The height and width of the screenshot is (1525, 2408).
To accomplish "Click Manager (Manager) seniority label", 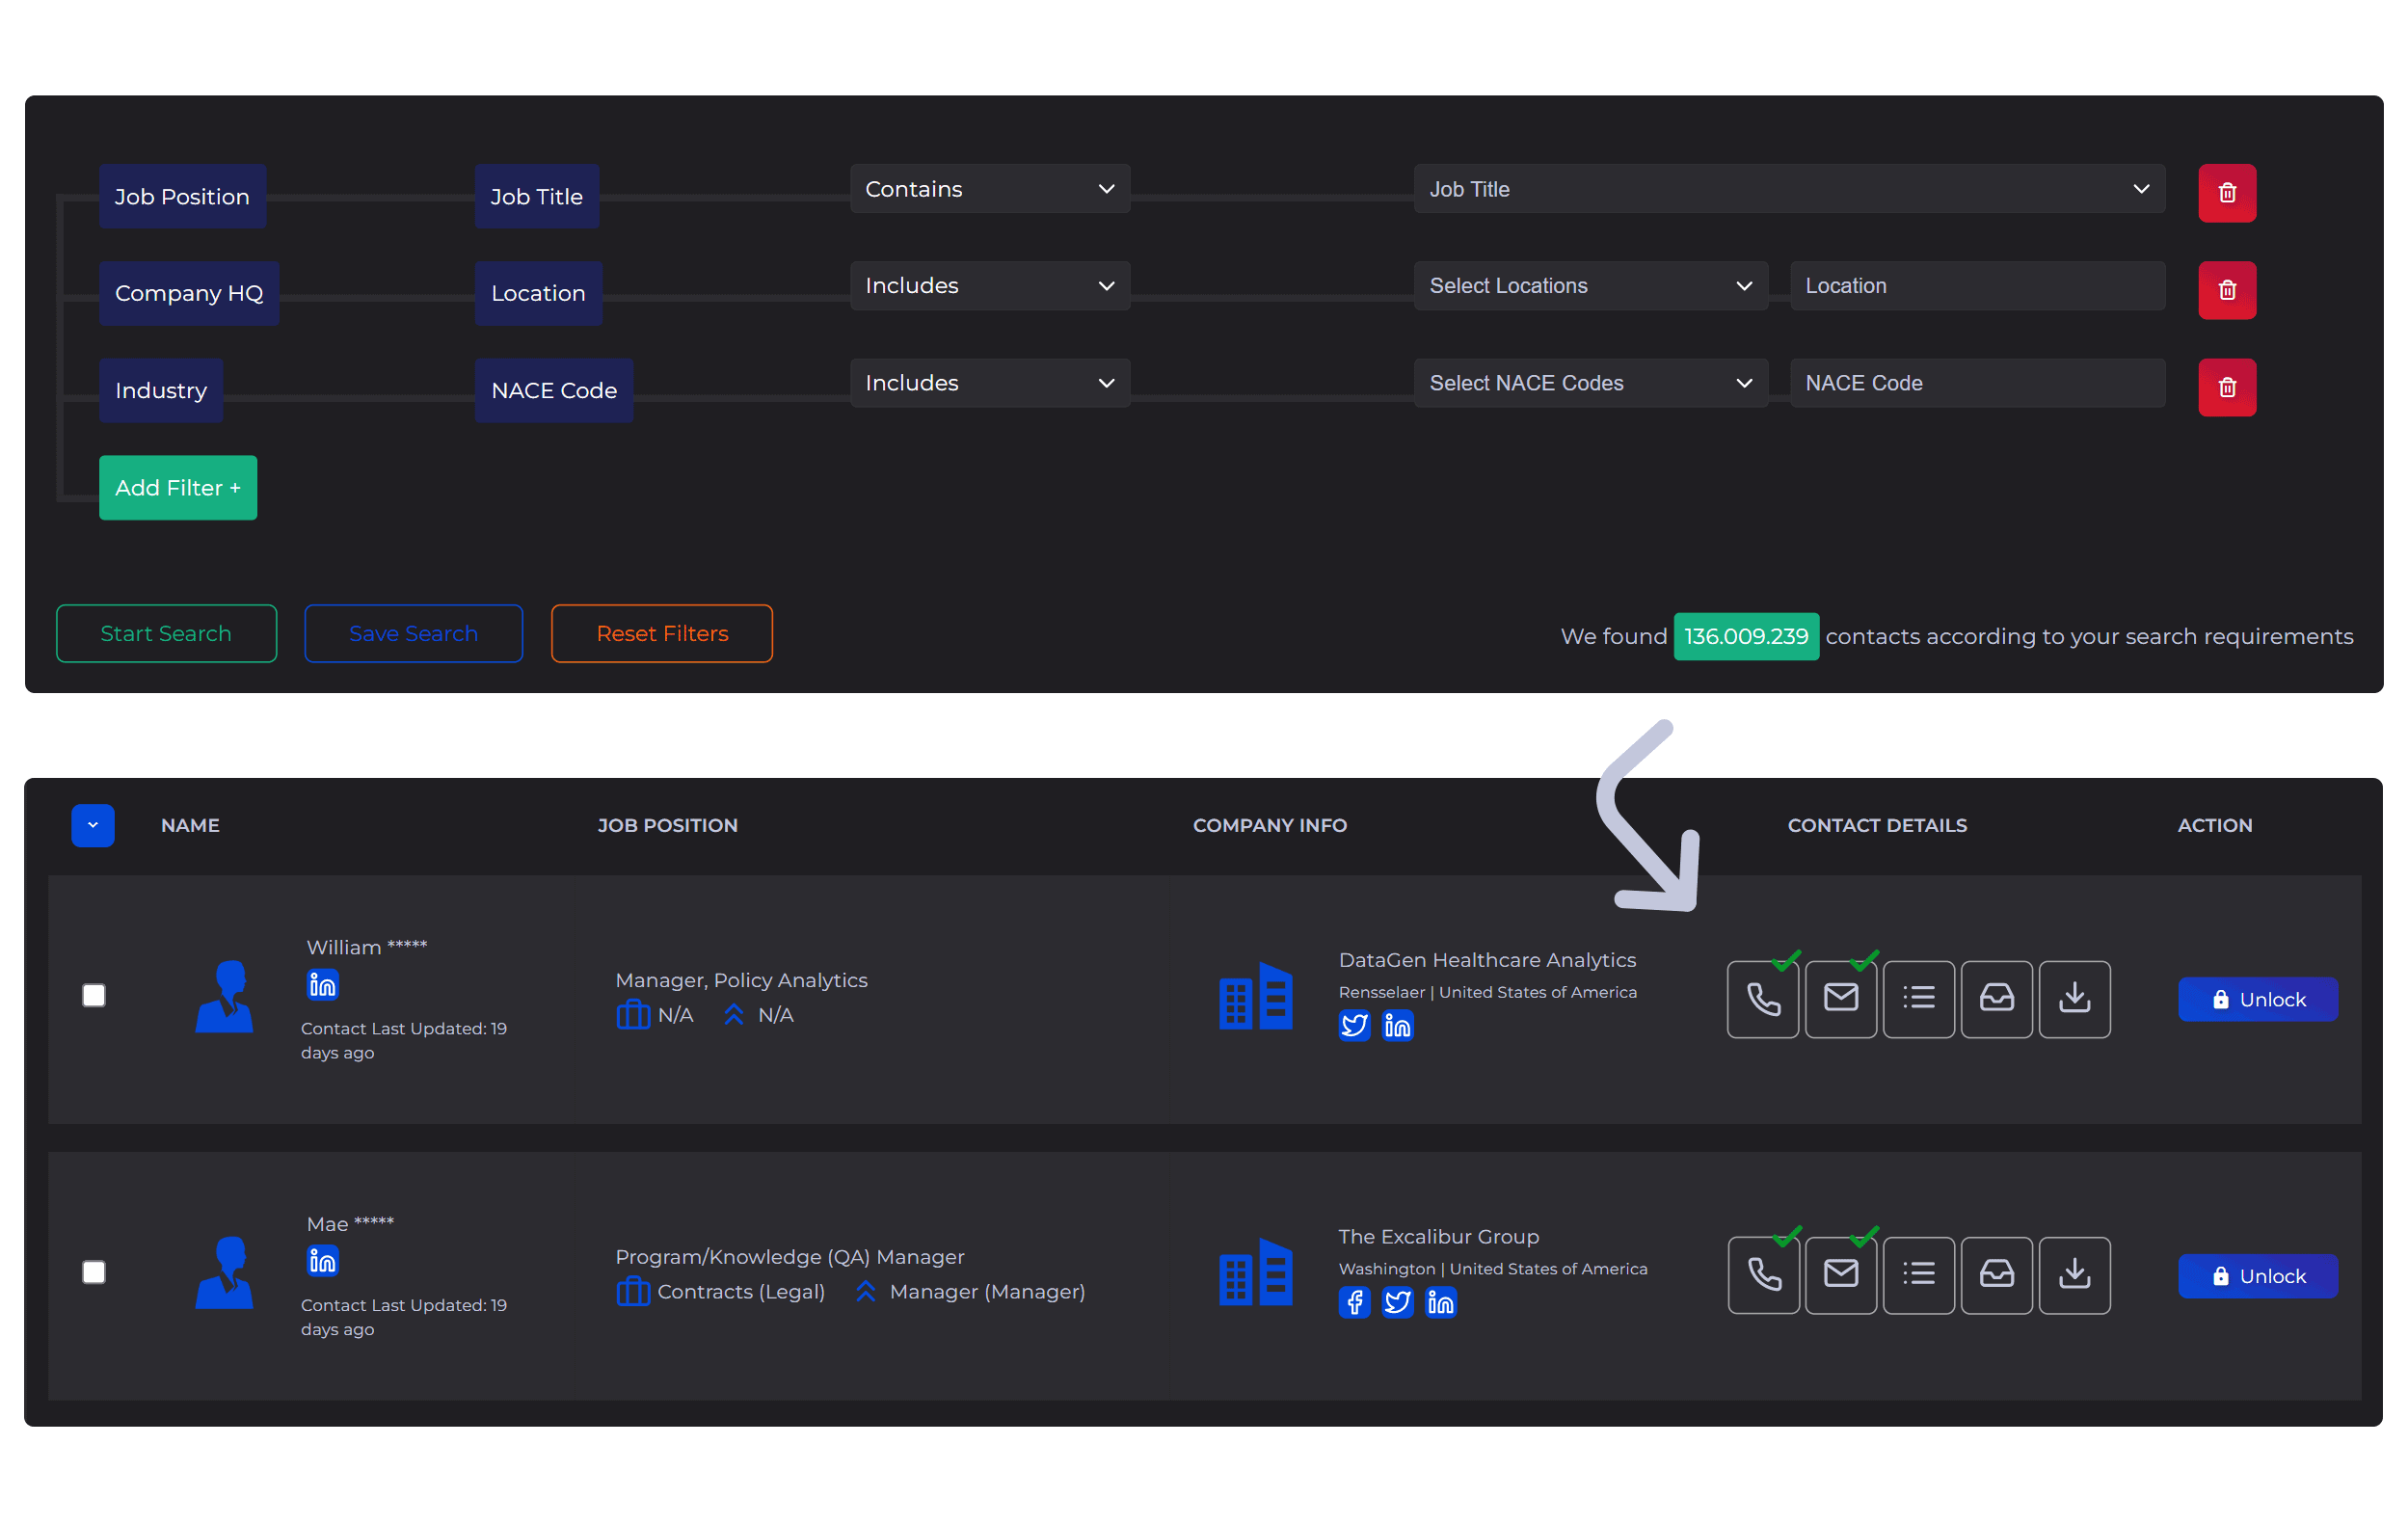I will (987, 1292).
